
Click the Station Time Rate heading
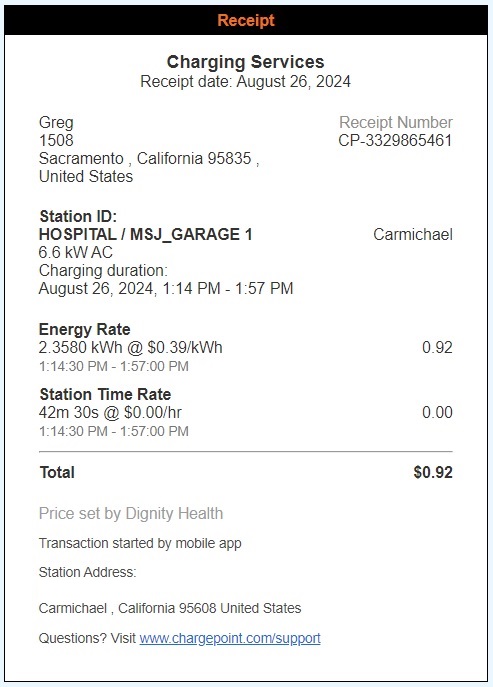point(105,394)
